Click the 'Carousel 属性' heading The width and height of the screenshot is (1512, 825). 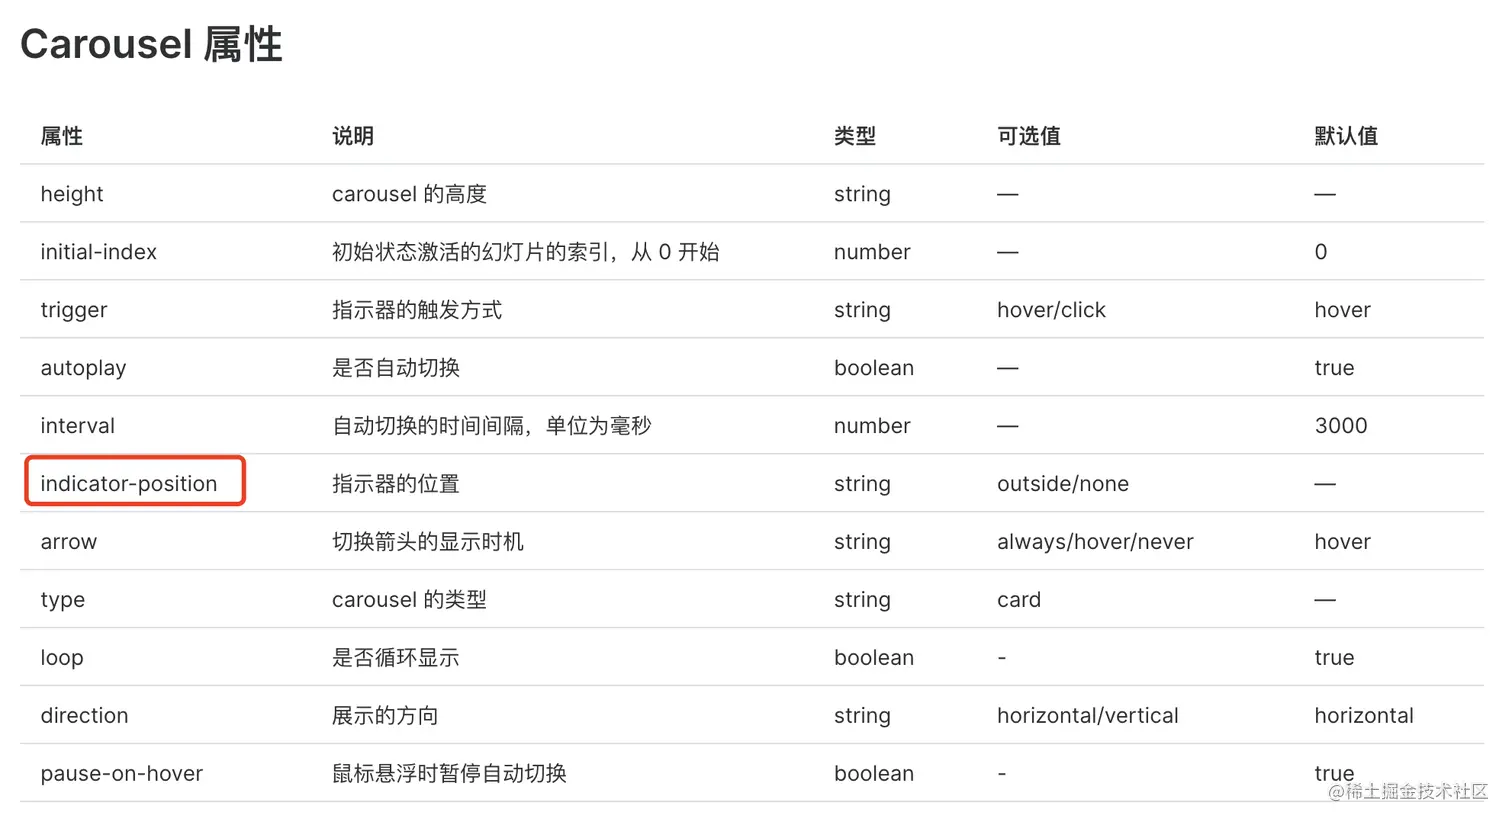click(151, 44)
